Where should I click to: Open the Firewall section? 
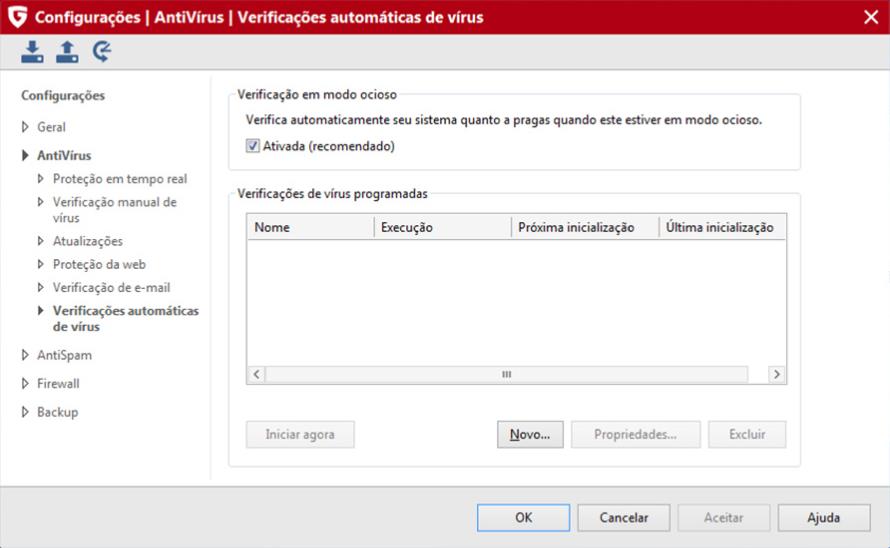tap(58, 383)
